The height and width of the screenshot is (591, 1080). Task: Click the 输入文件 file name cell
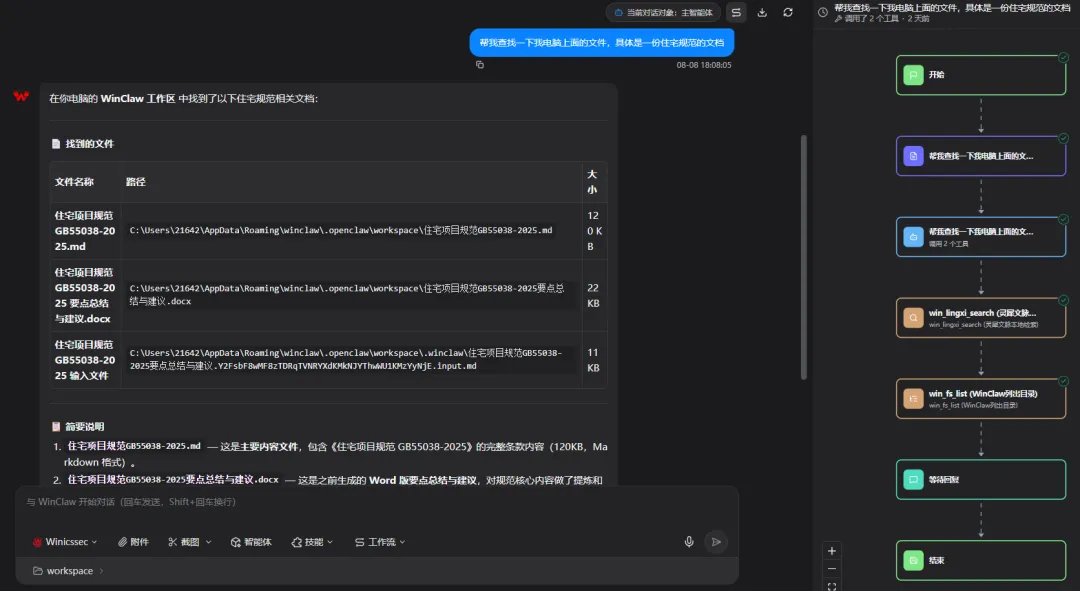(x=85, y=360)
